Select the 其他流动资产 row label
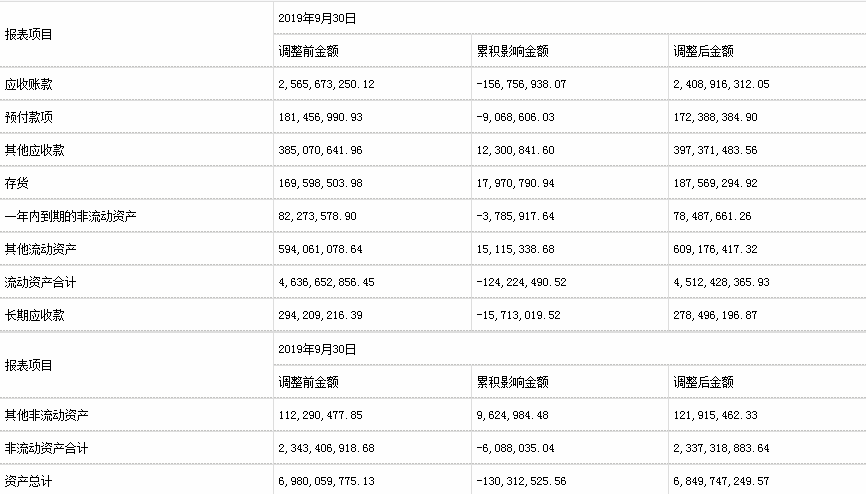Screen dimensions: 866x494 41,250
